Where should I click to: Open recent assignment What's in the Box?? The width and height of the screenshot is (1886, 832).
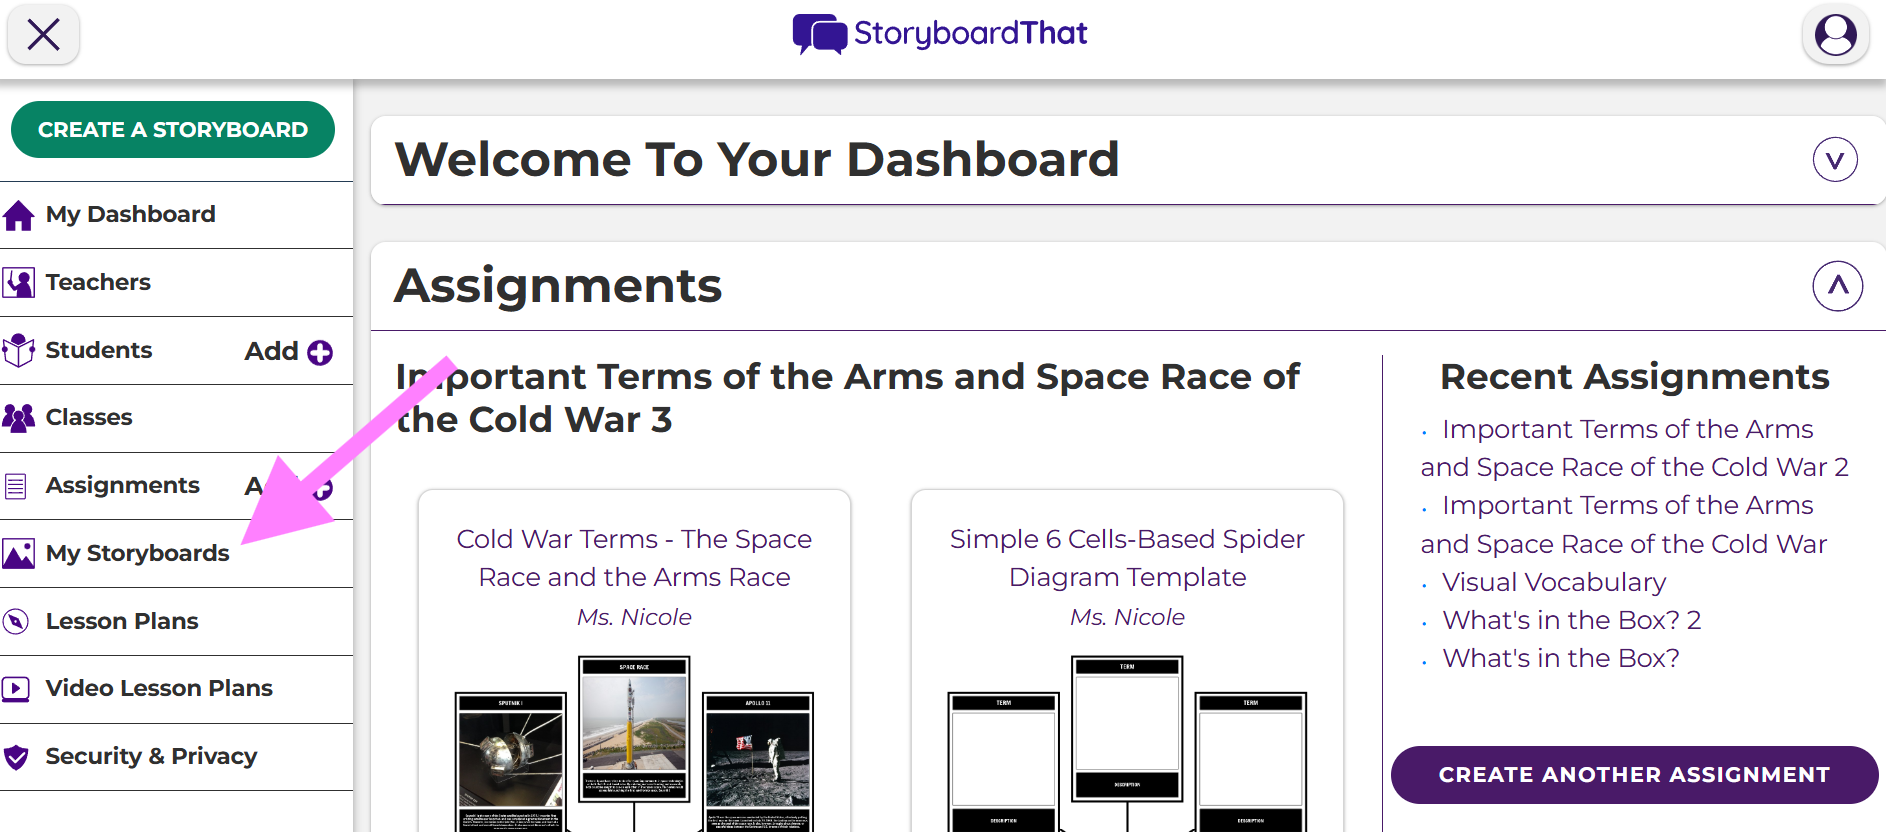point(1560,658)
